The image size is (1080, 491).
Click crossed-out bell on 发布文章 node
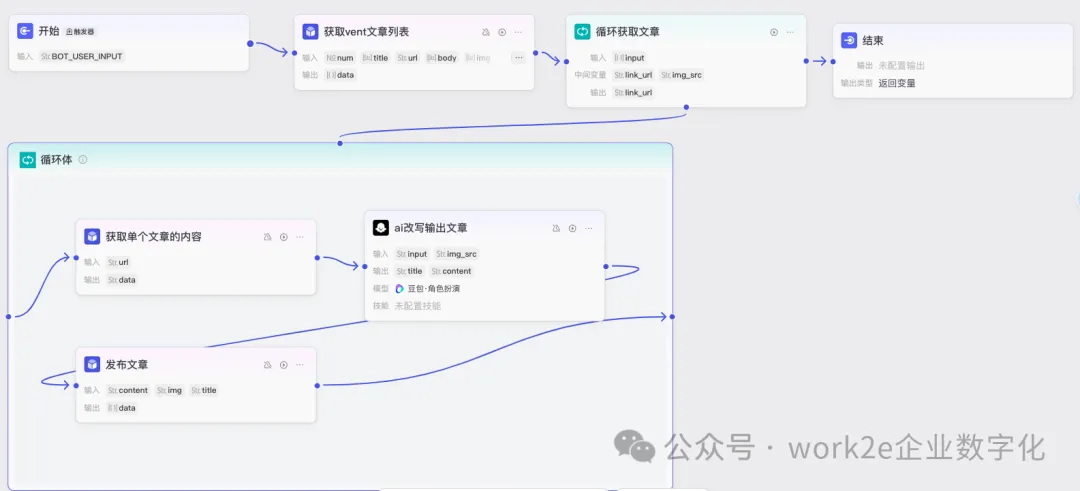coord(267,364)
